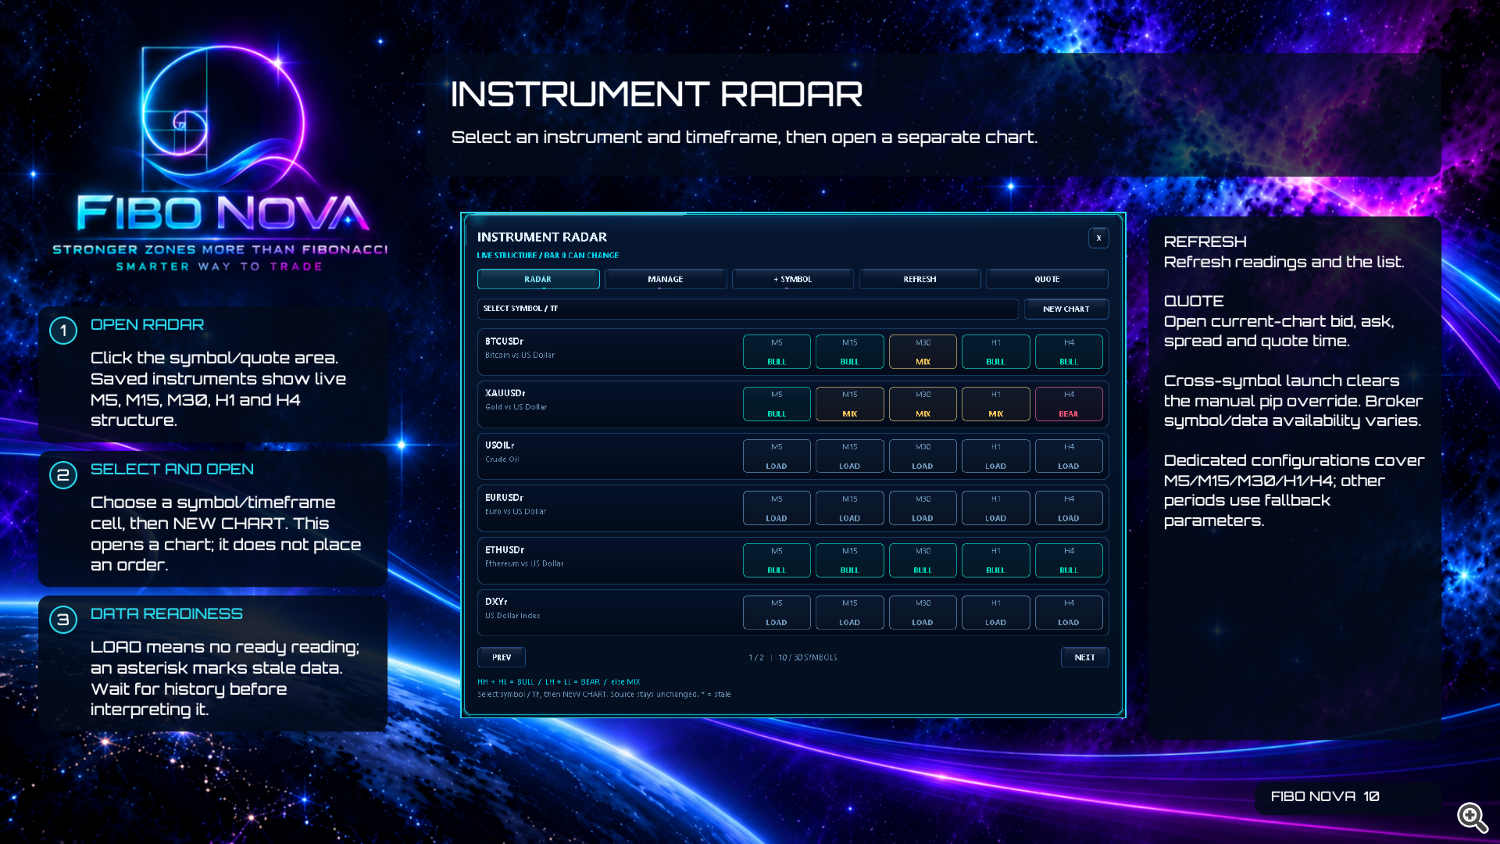The width and height of the screenshot is (1500, 844).
Task: Select DXYr H4 LOAD cell
Action: click(x=1069, y=612)
